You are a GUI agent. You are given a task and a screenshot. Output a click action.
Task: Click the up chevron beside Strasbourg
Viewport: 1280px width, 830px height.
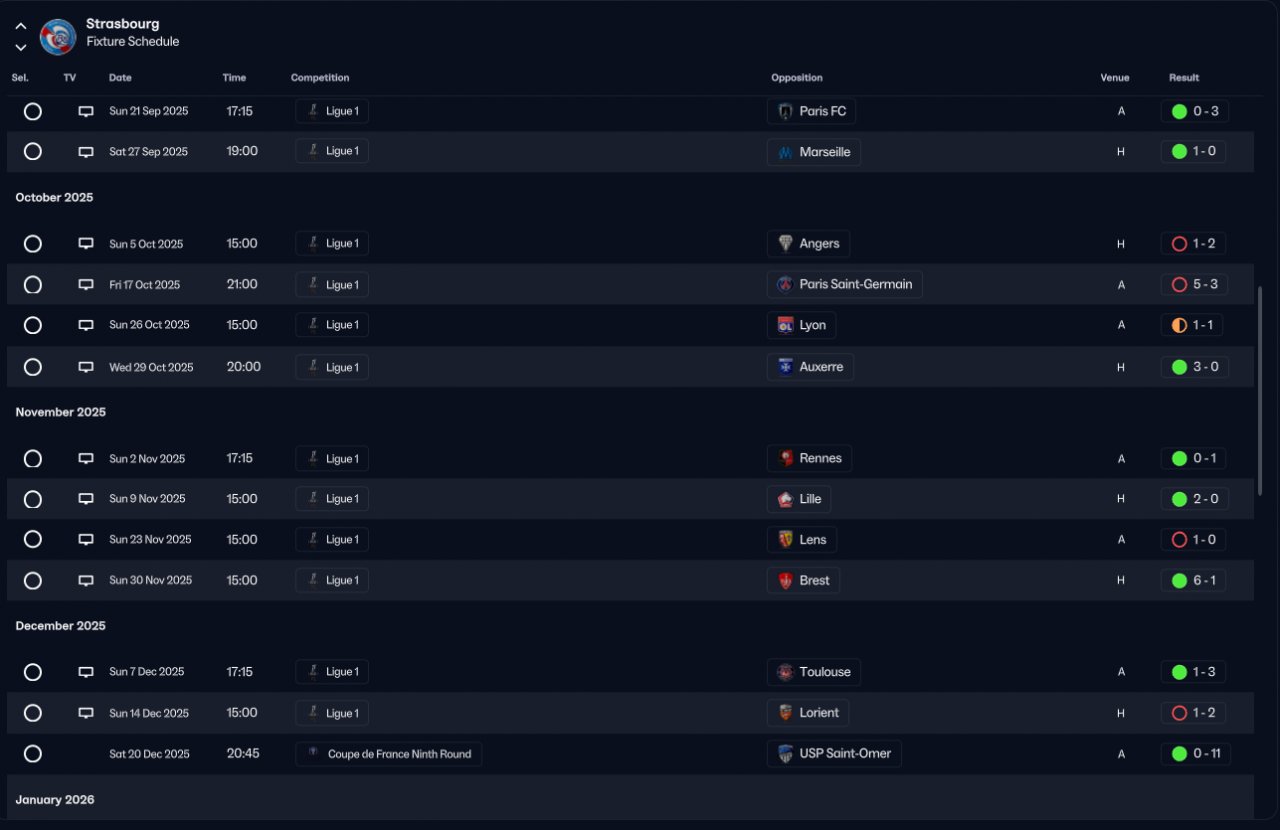pos(21,26)
